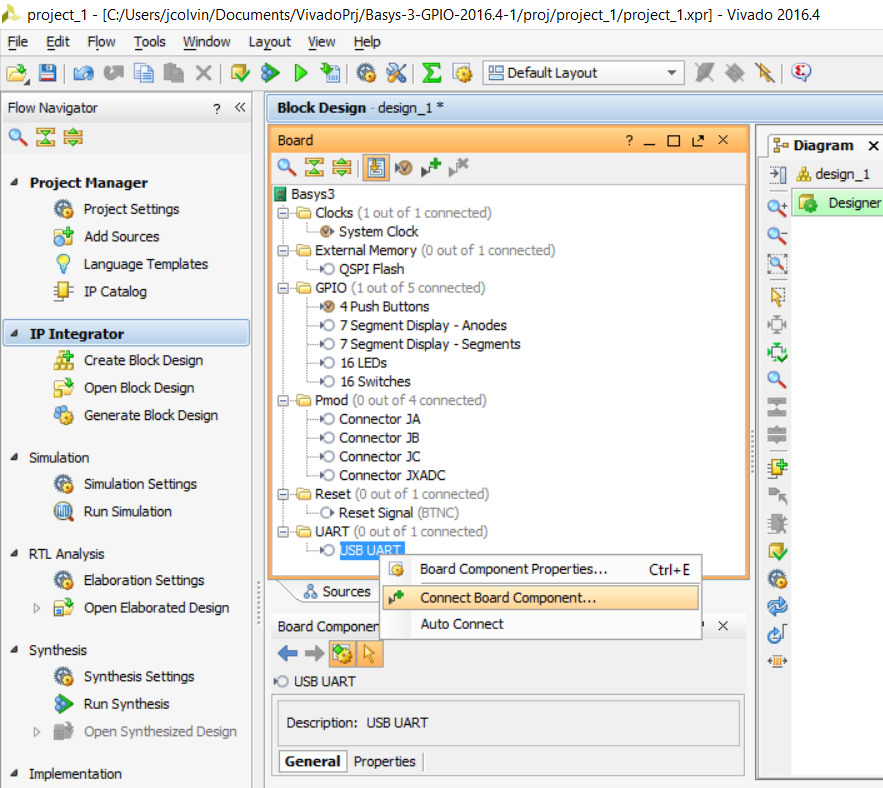Collapse the Flow Navigator with double chevron

click(x=240, y=108)
